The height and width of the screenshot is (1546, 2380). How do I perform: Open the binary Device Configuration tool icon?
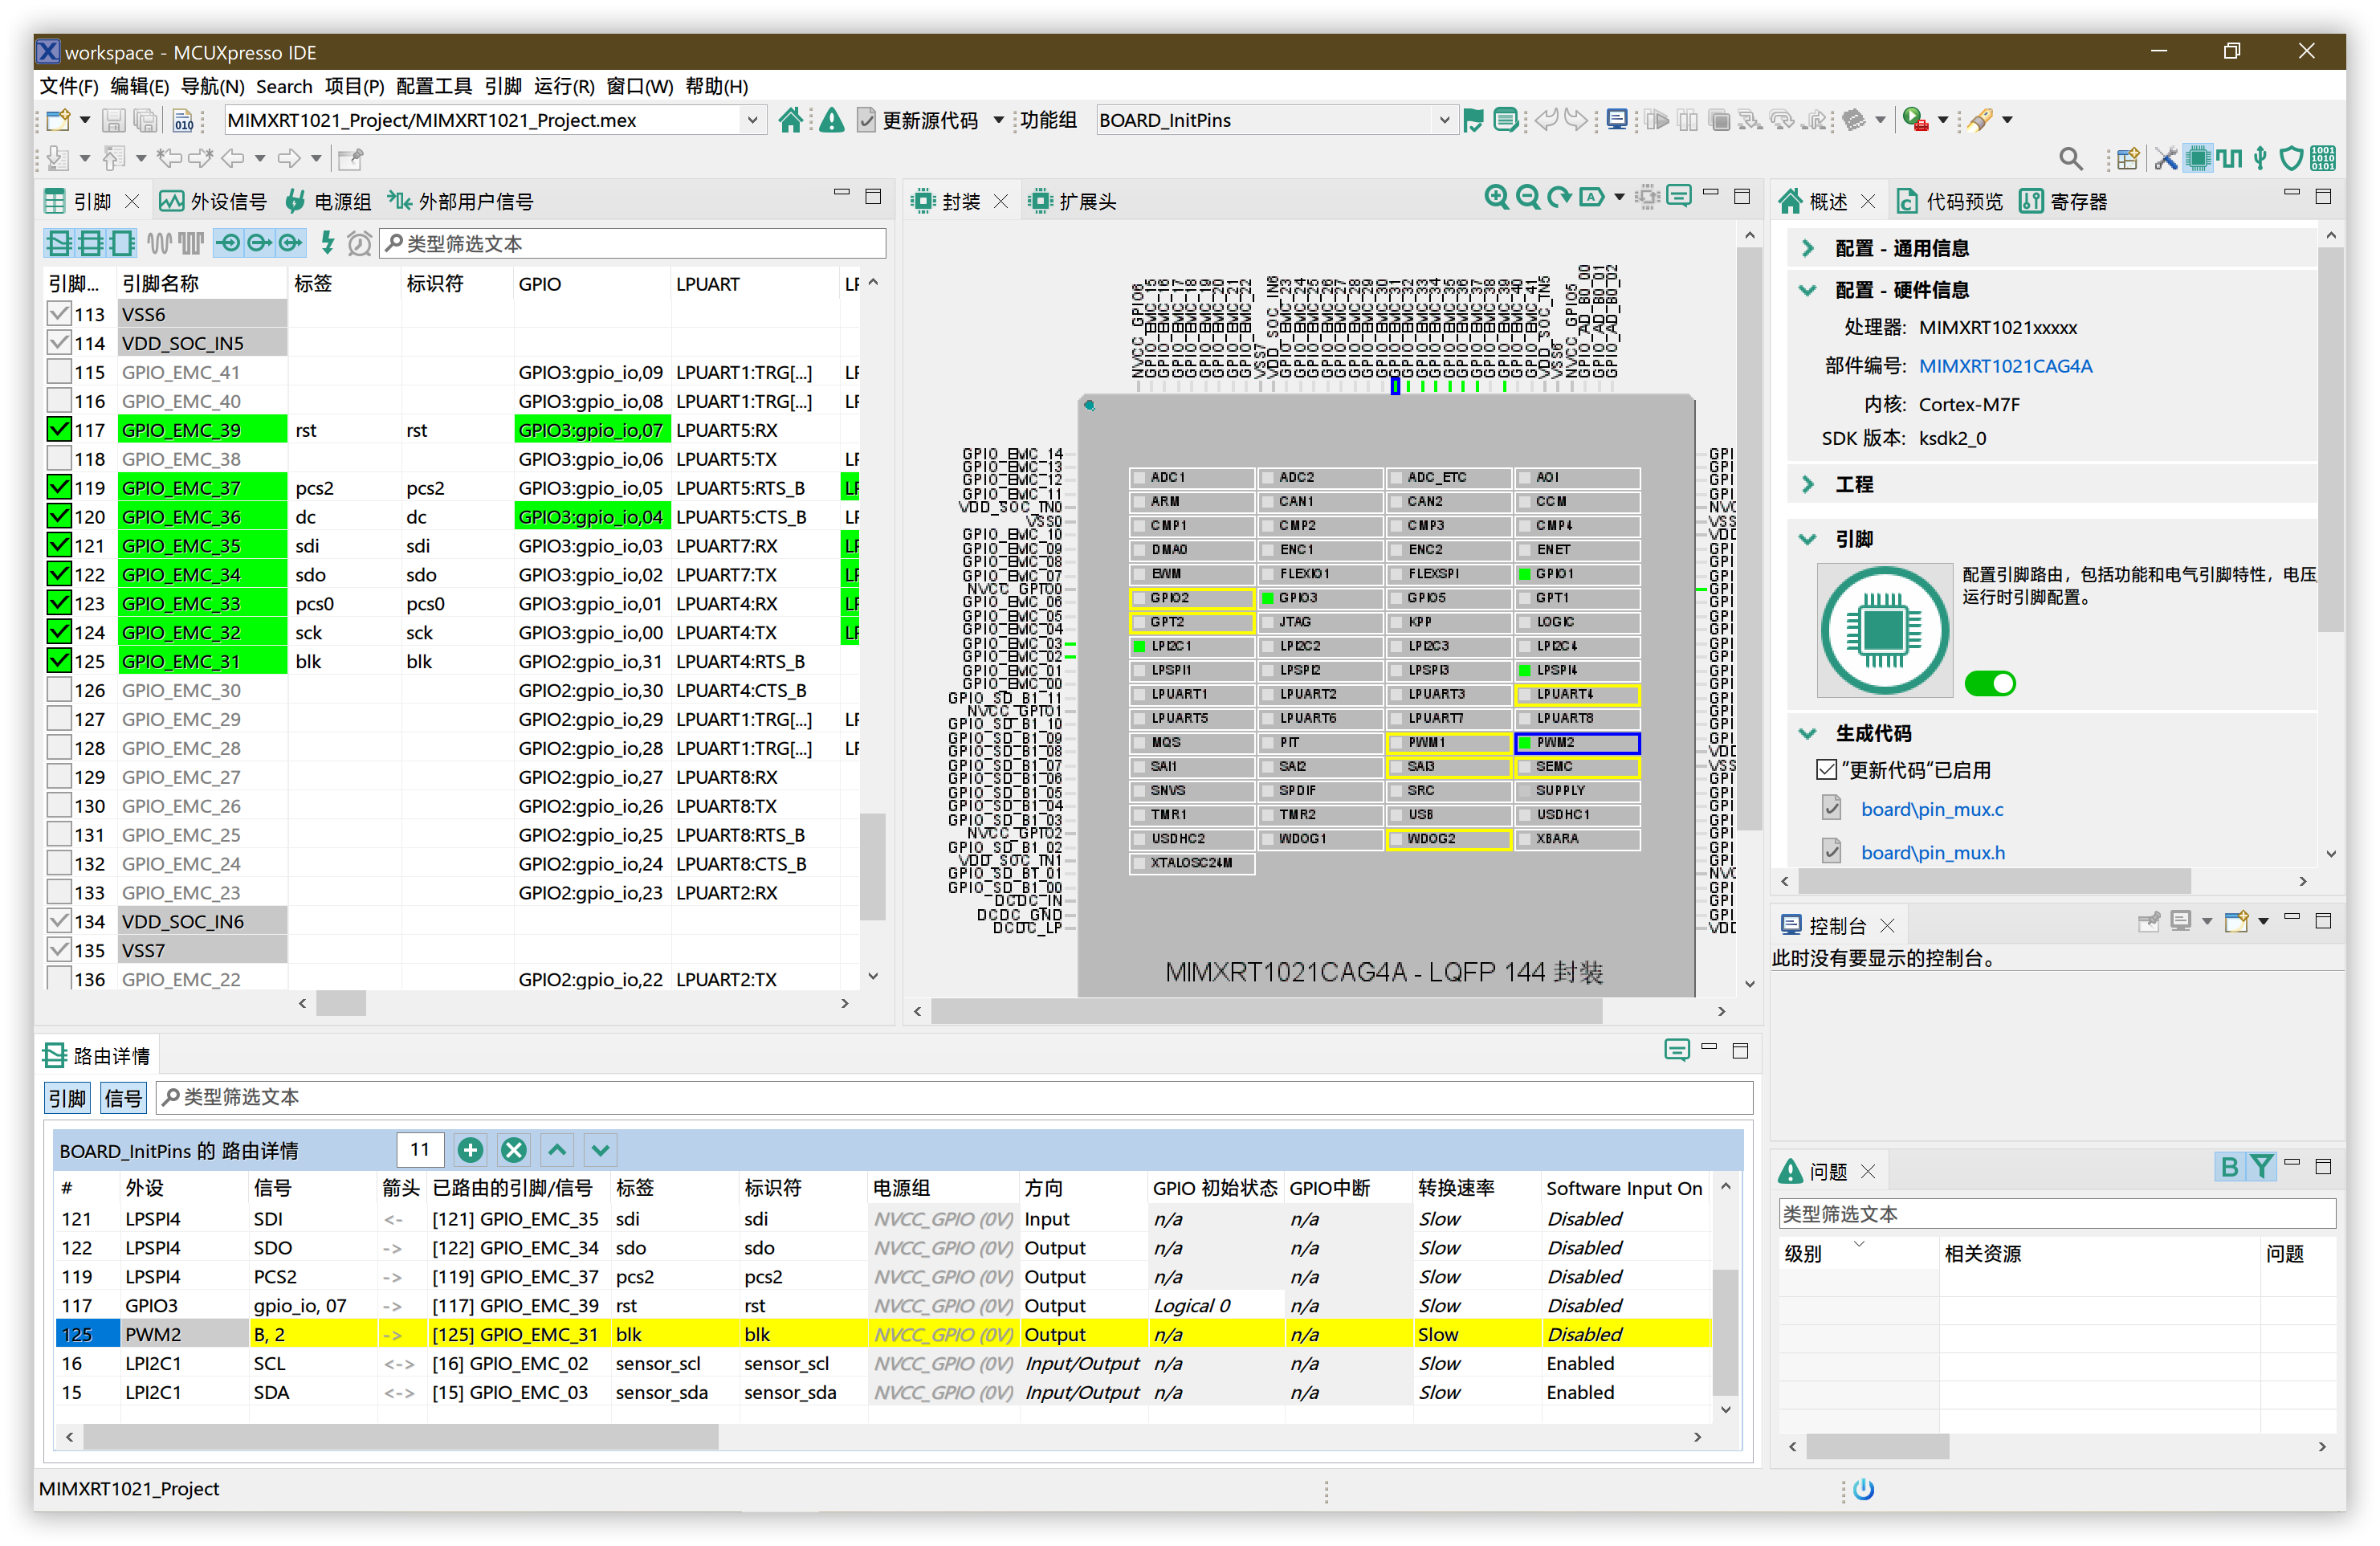pos(2323,158)
